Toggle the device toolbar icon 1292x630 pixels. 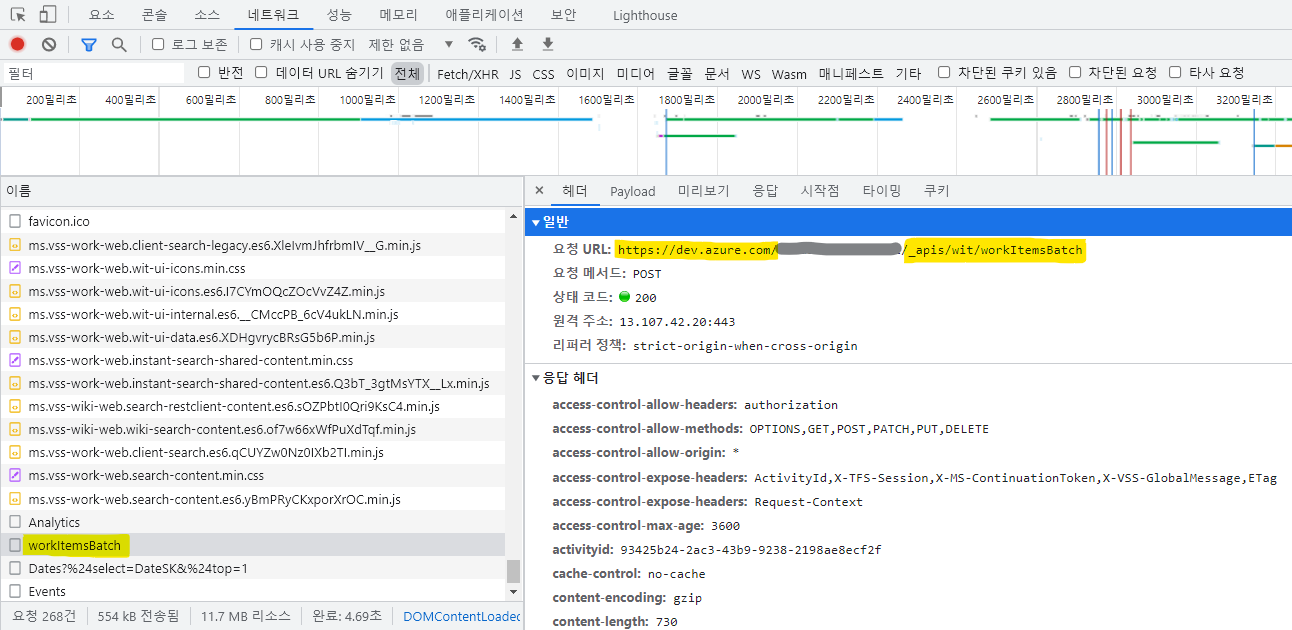click(48, 15)
